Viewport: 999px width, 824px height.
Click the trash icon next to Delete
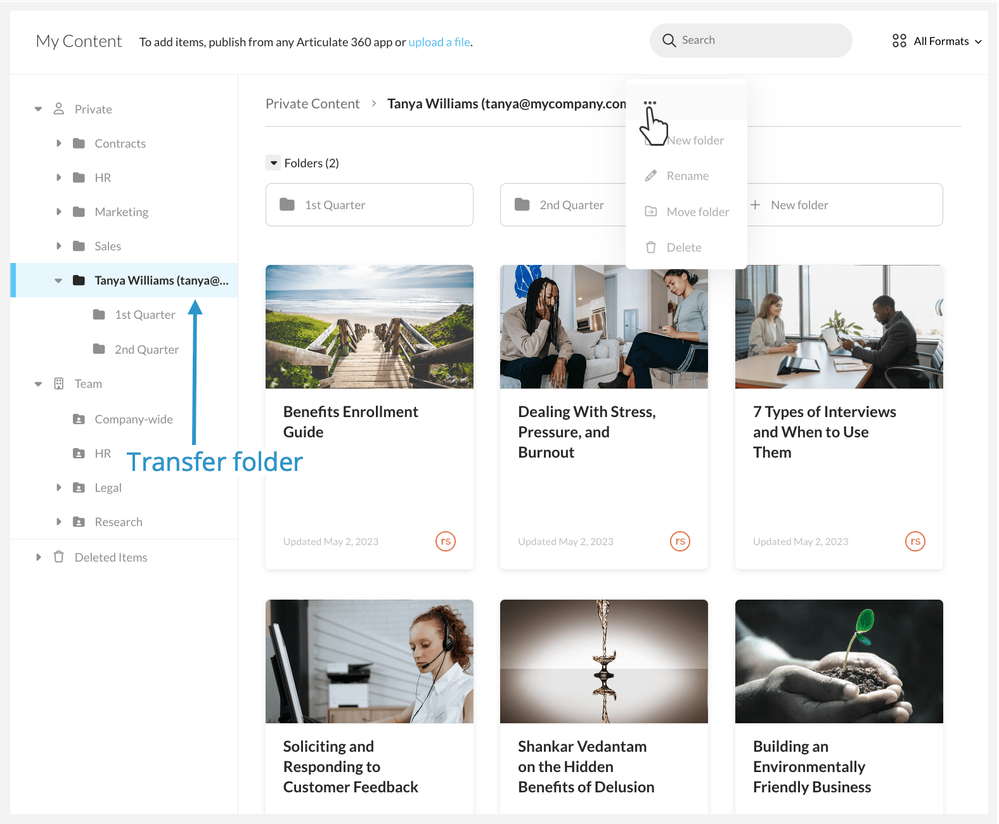point(650,247)
